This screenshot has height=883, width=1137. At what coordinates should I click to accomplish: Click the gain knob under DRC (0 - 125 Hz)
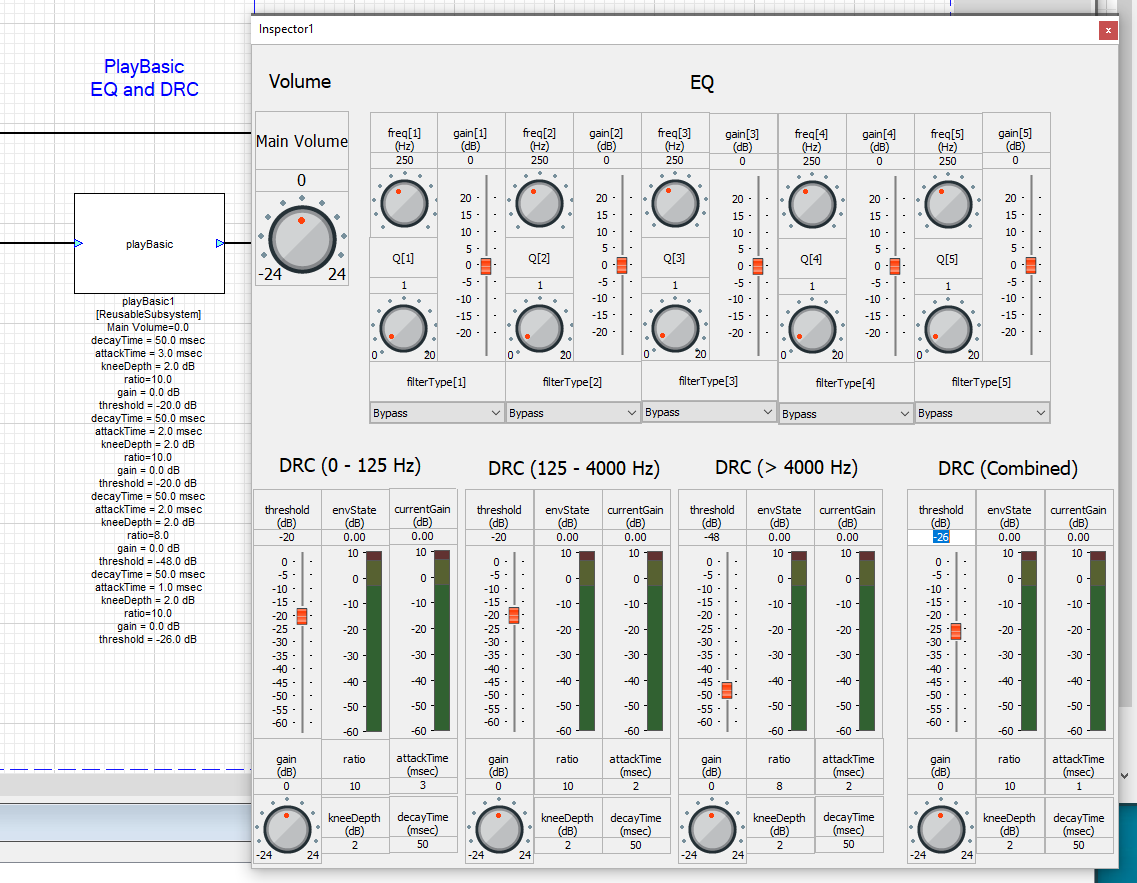point(286,829)
